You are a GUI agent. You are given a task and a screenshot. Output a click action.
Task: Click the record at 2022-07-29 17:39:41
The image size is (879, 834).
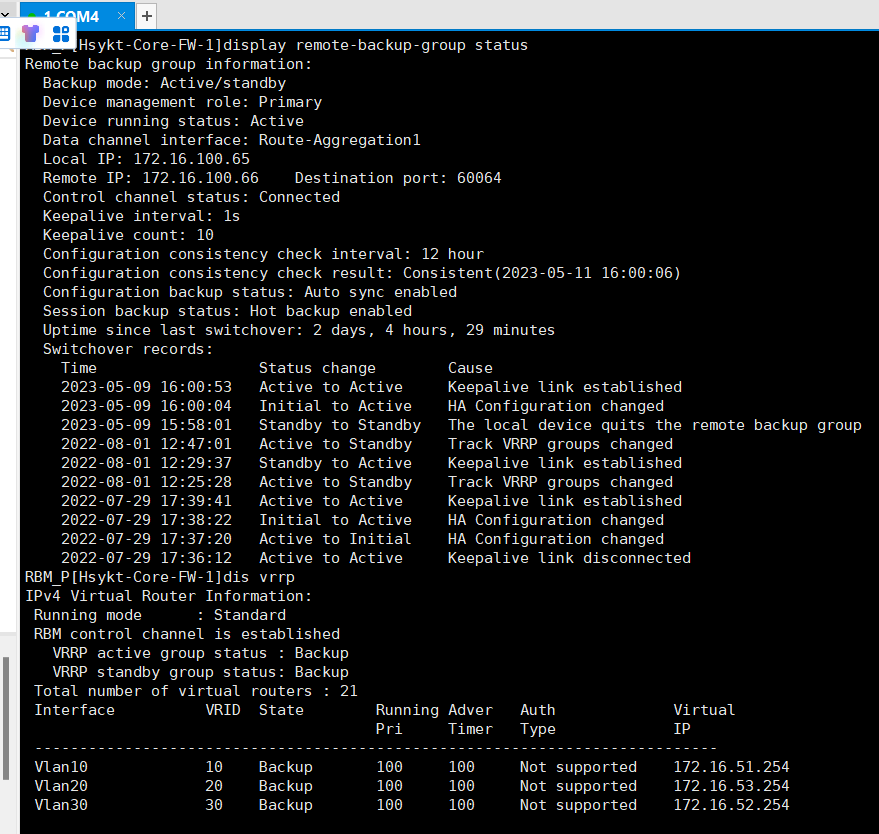tap(371, 502)
